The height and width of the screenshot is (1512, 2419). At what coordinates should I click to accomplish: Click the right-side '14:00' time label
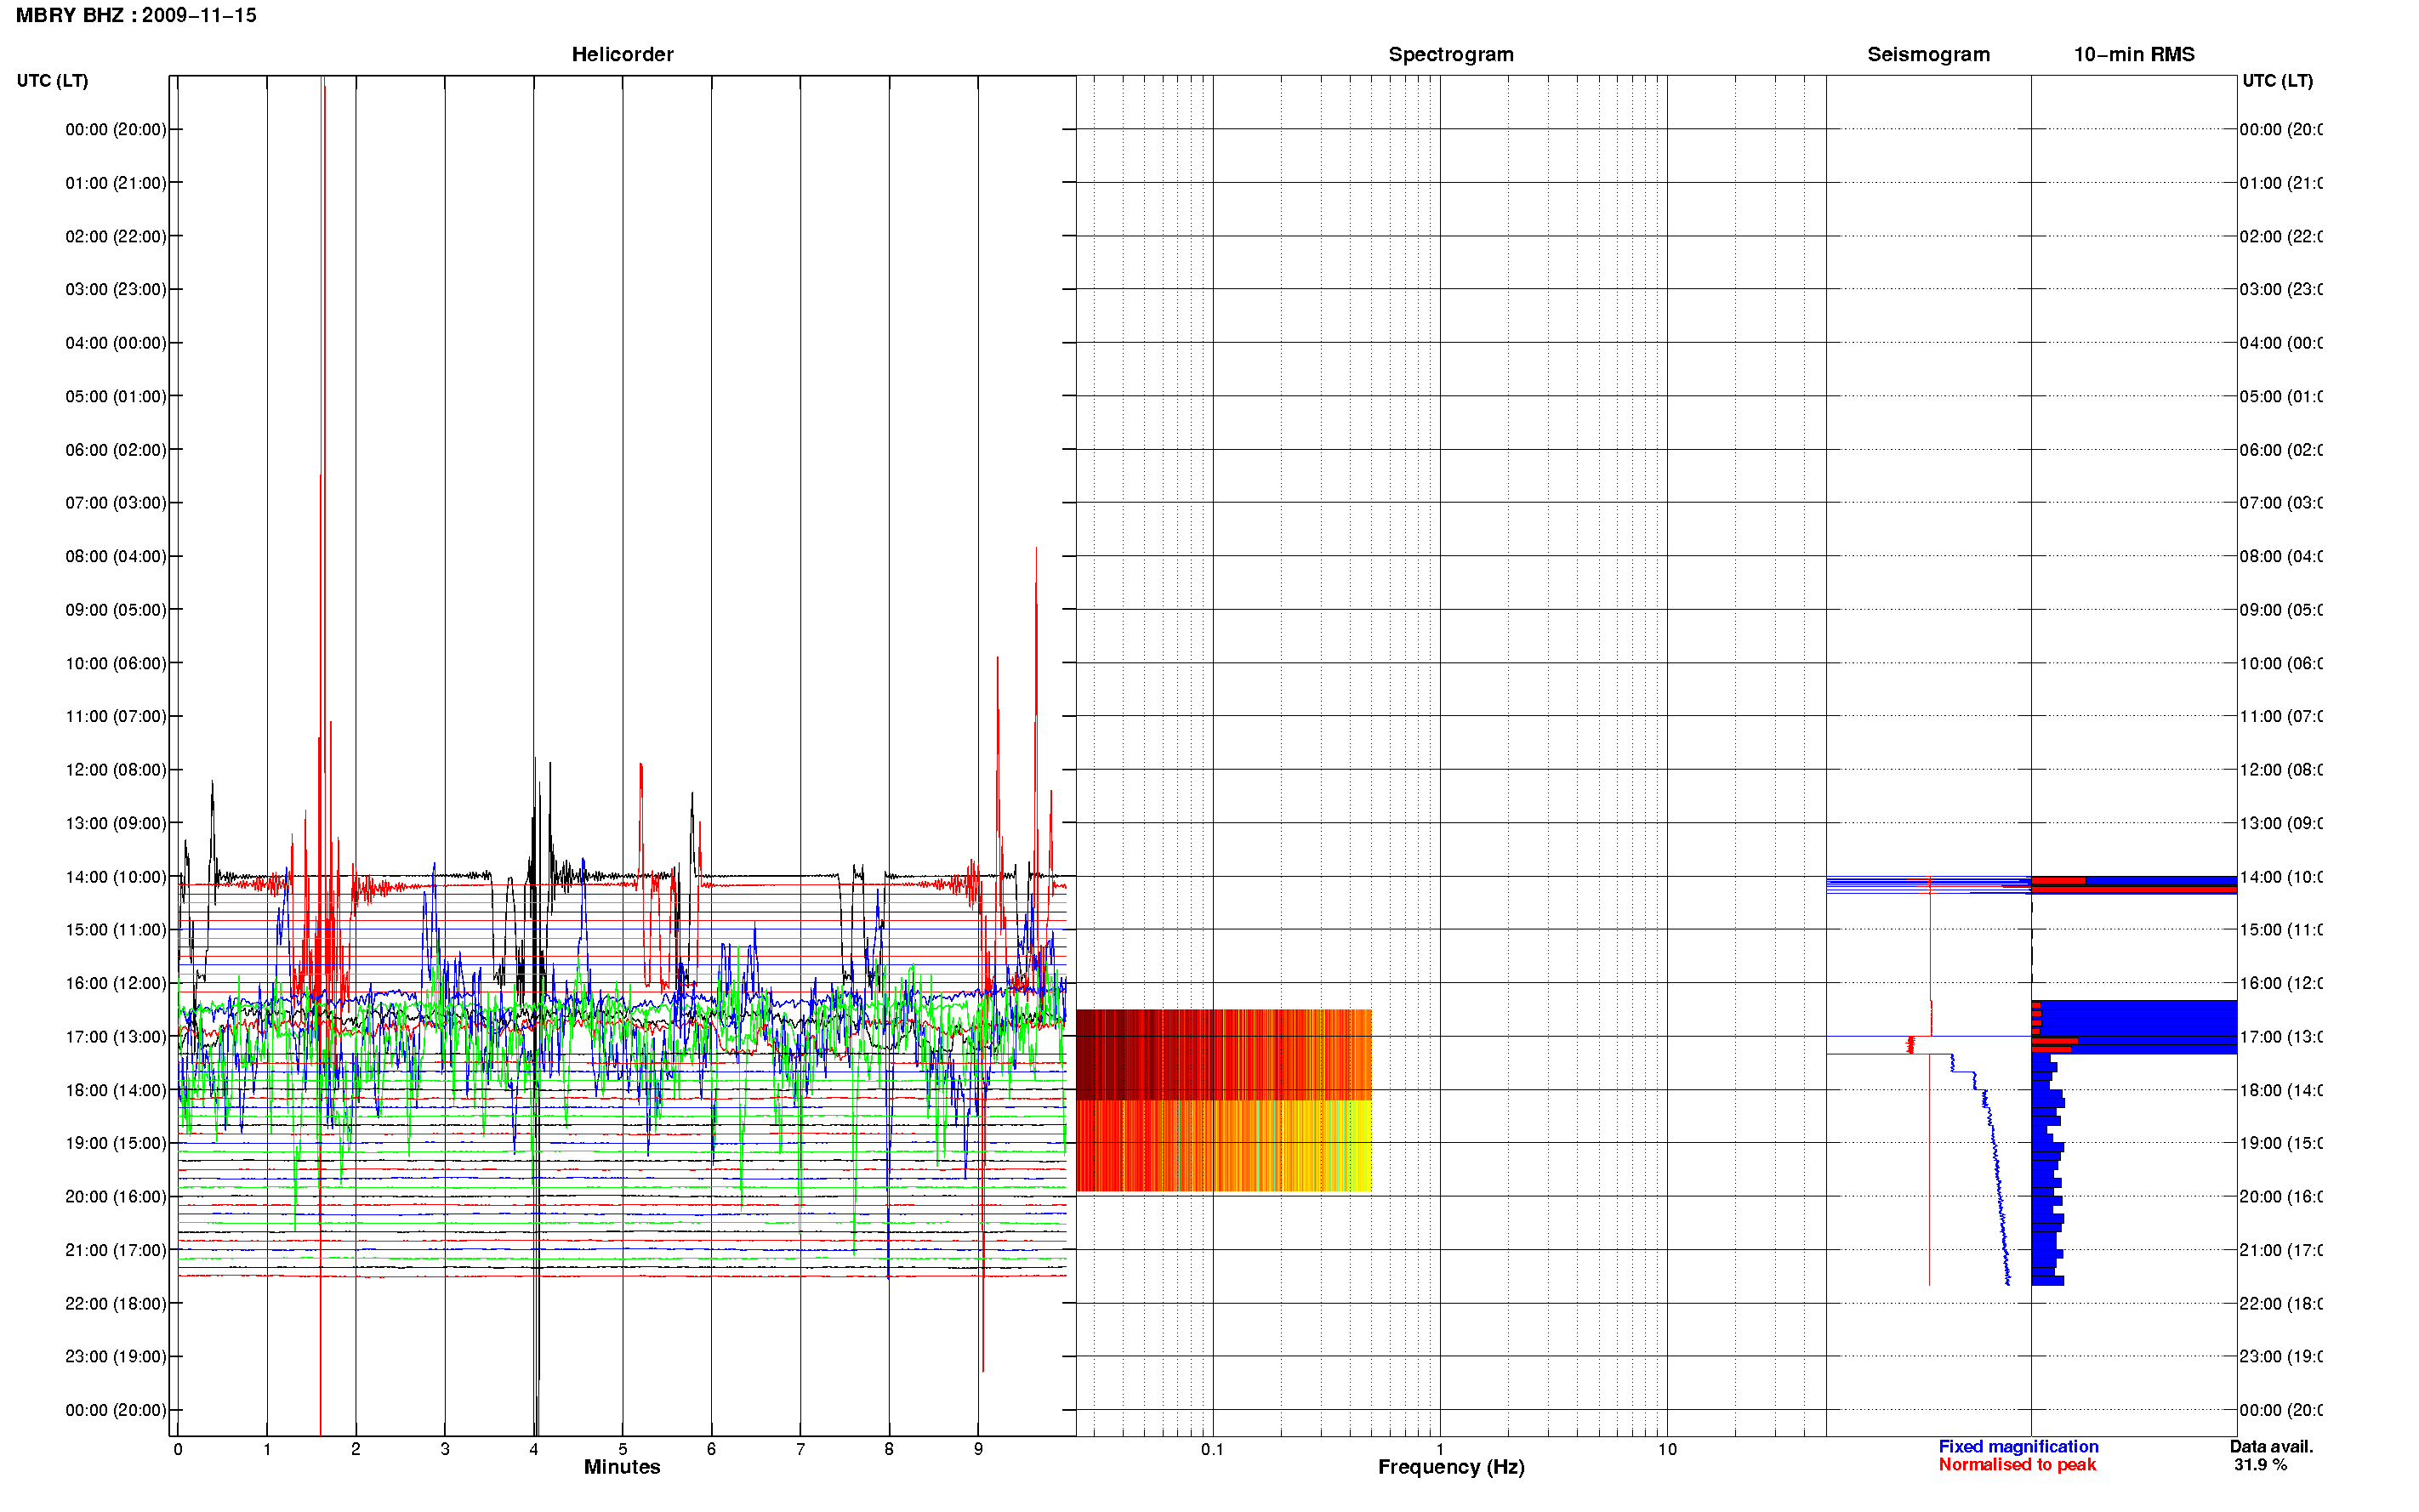pyautogui.click(x=2280, y=877)
